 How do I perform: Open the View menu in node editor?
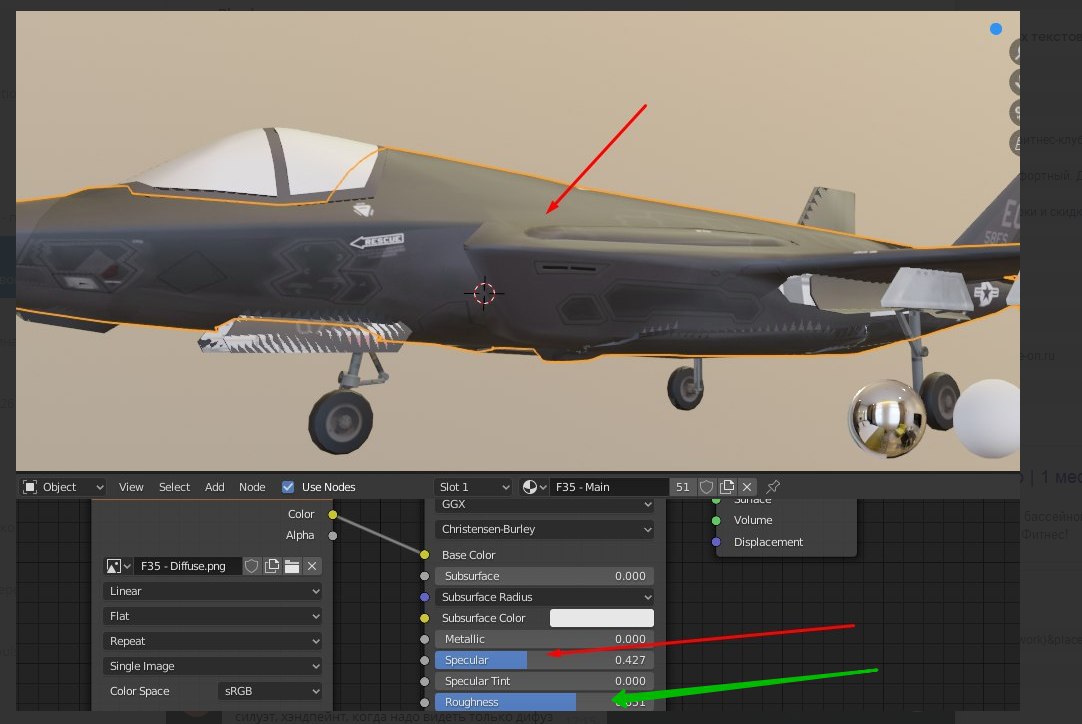tap(131, 487)
